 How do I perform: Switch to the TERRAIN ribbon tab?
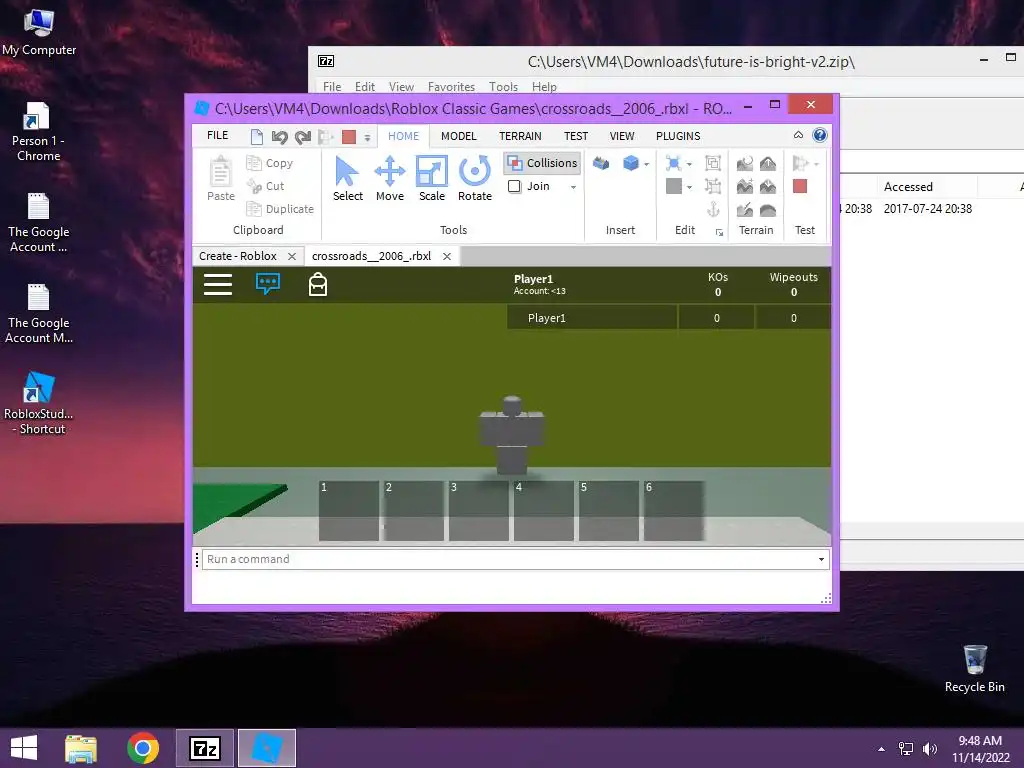pyautogui.click(x=520, y=136)
